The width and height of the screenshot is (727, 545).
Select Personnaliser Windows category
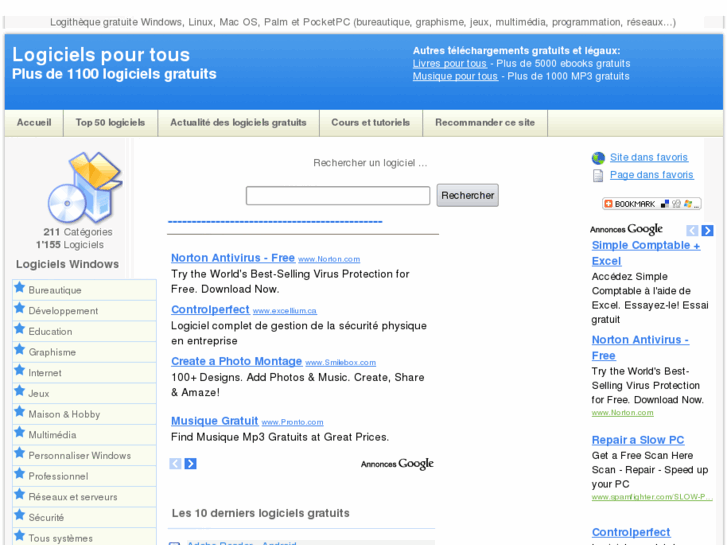(x=84, y=455)
